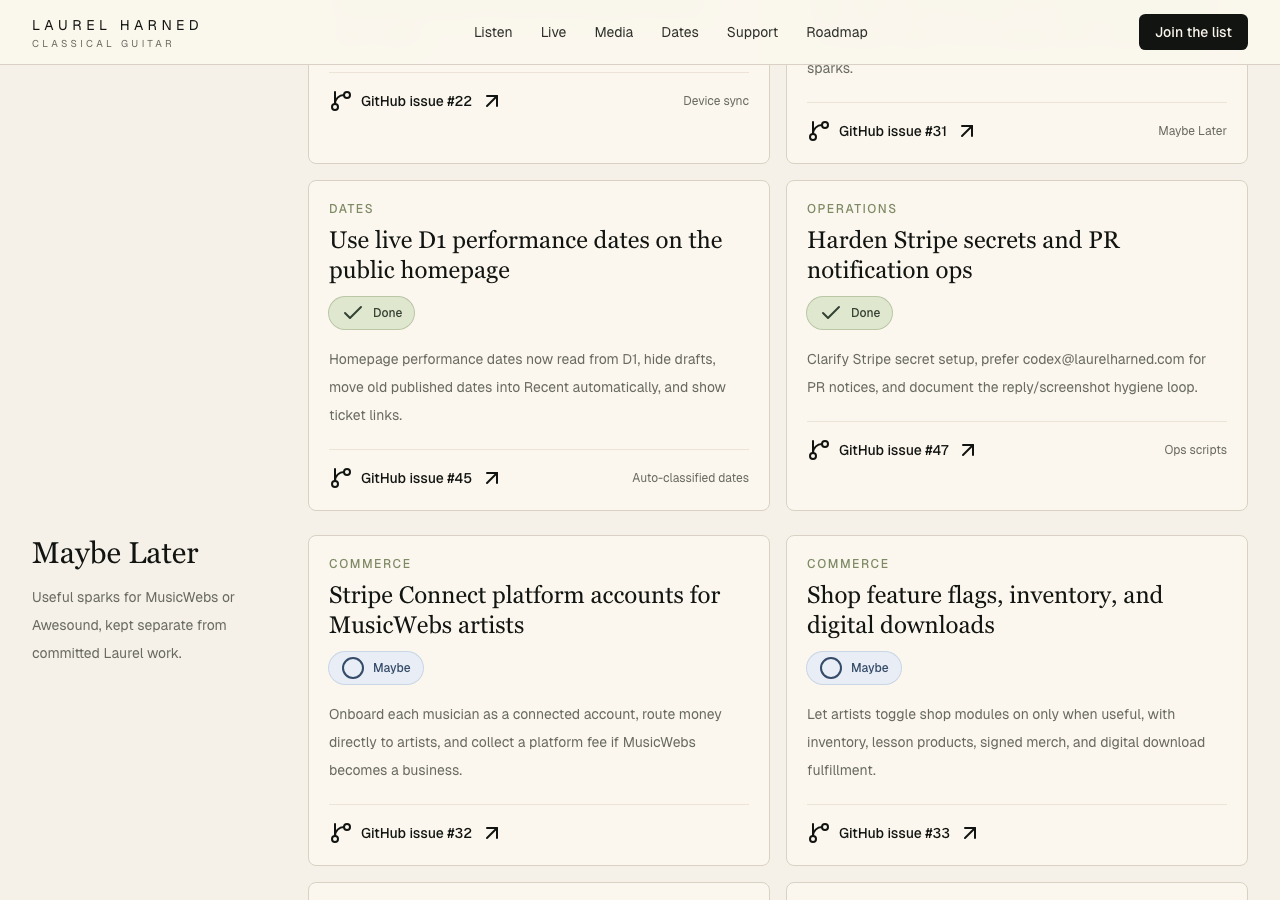Click circle icon in Stripe Connect Maybe badge
Screen dimensions: 1280x900
pos(353,668)
